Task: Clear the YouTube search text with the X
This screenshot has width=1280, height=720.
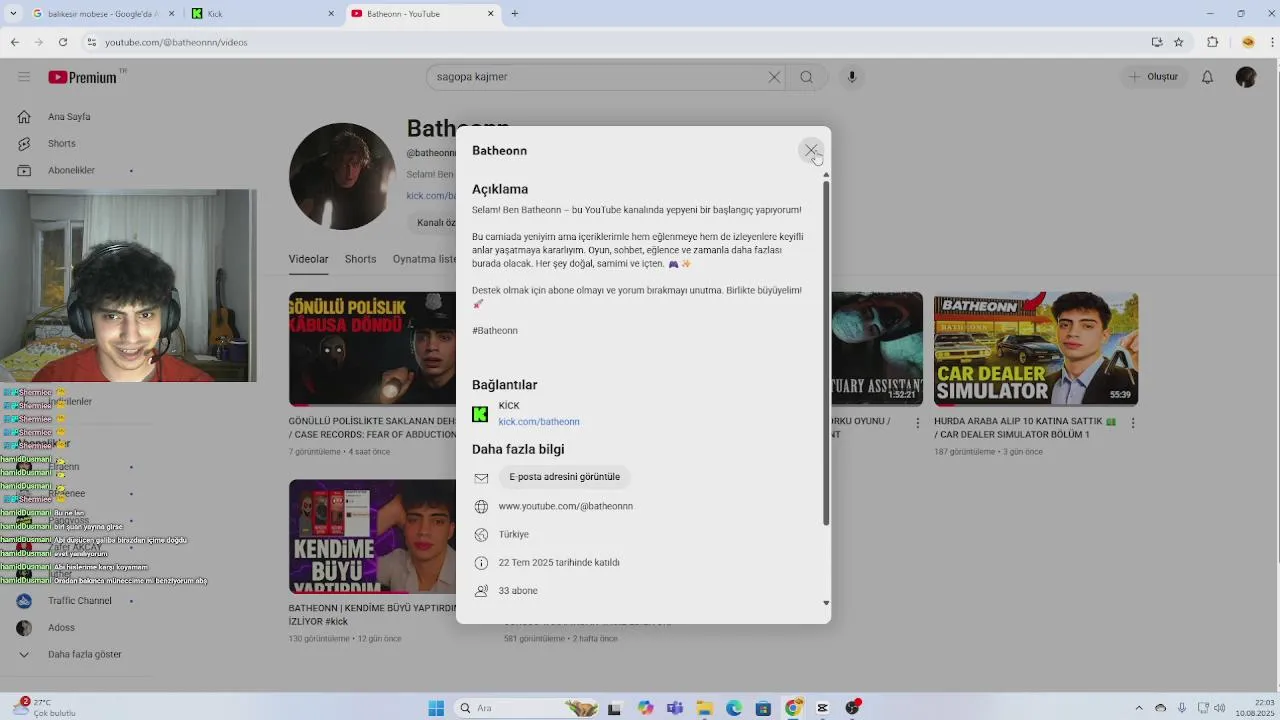Action: (774, 77)
